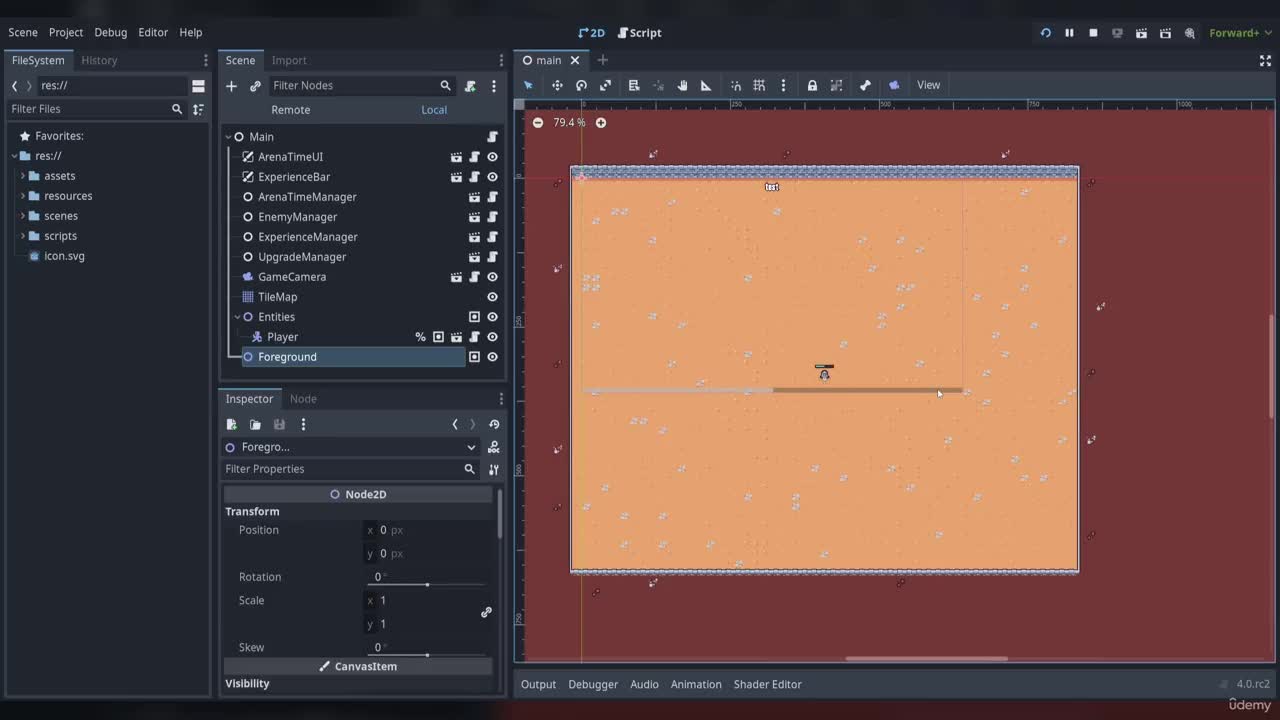Toggle the Scale ratio lock chain icon

pyautogui.click(x=486, y=612)
